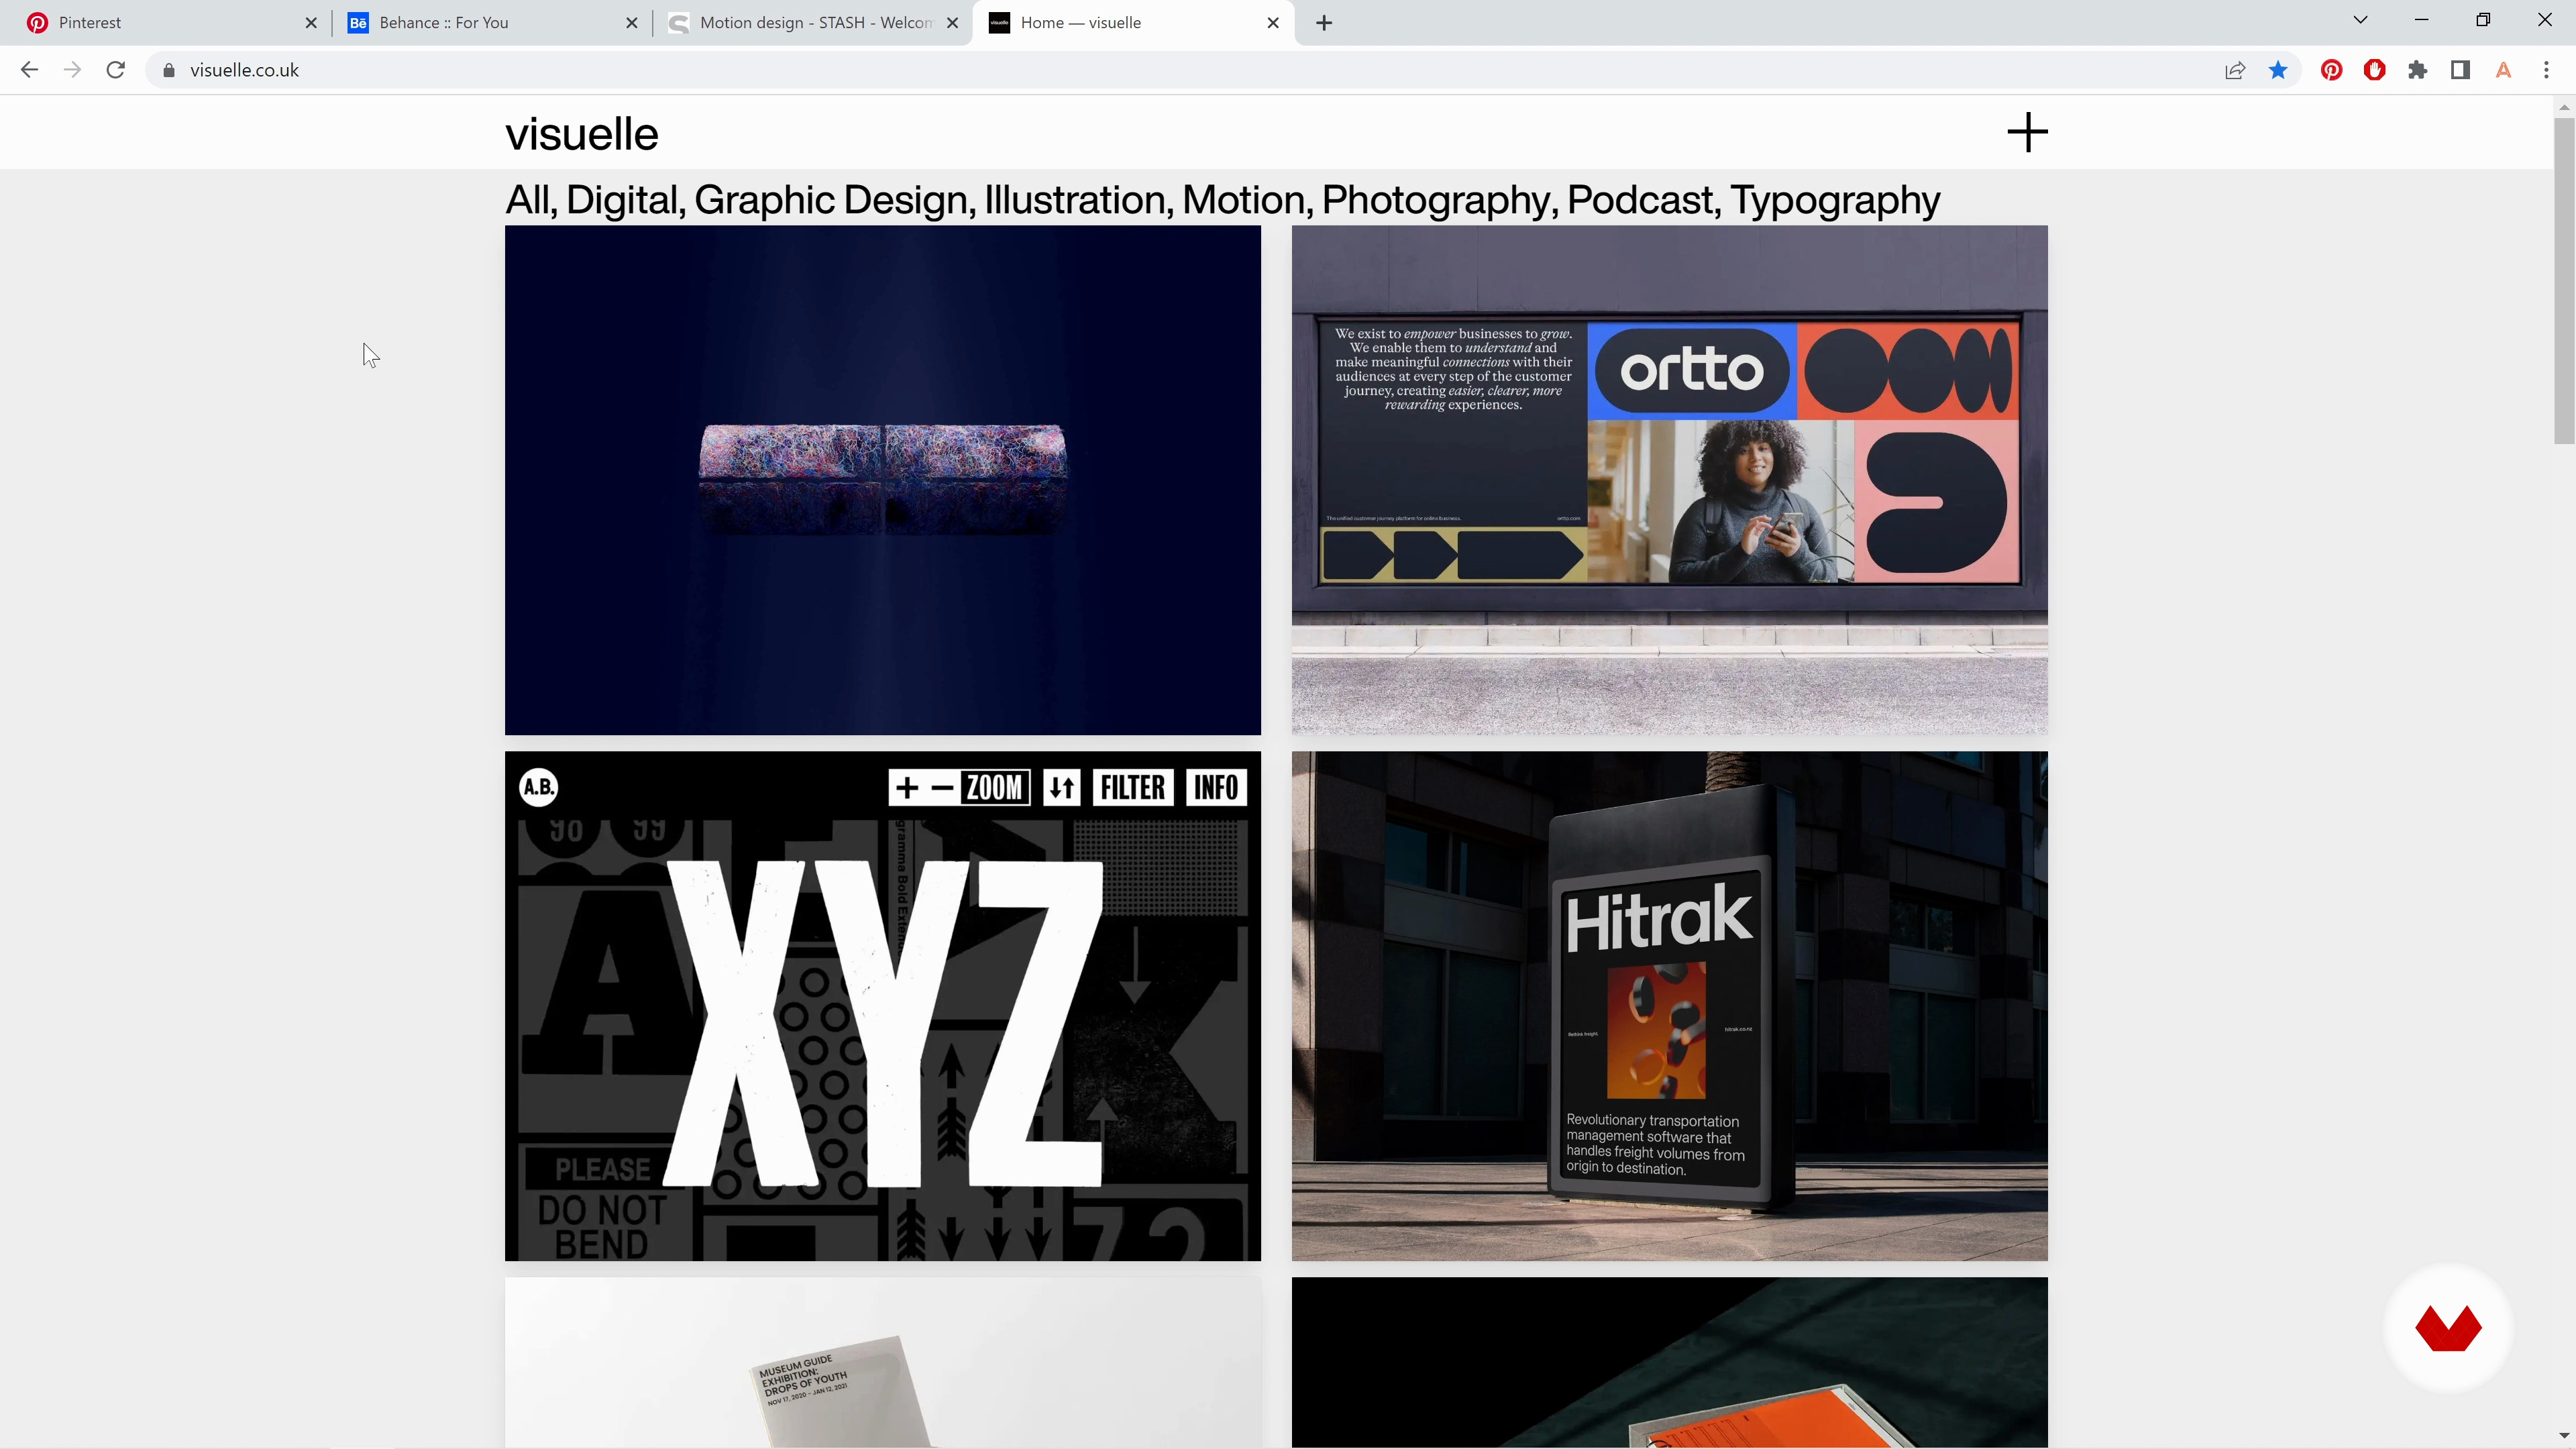The width and height of the screenshot is (2576, 1449).
Task: Open the Museum Guide exhibition project
Action: click(883, 1362)
